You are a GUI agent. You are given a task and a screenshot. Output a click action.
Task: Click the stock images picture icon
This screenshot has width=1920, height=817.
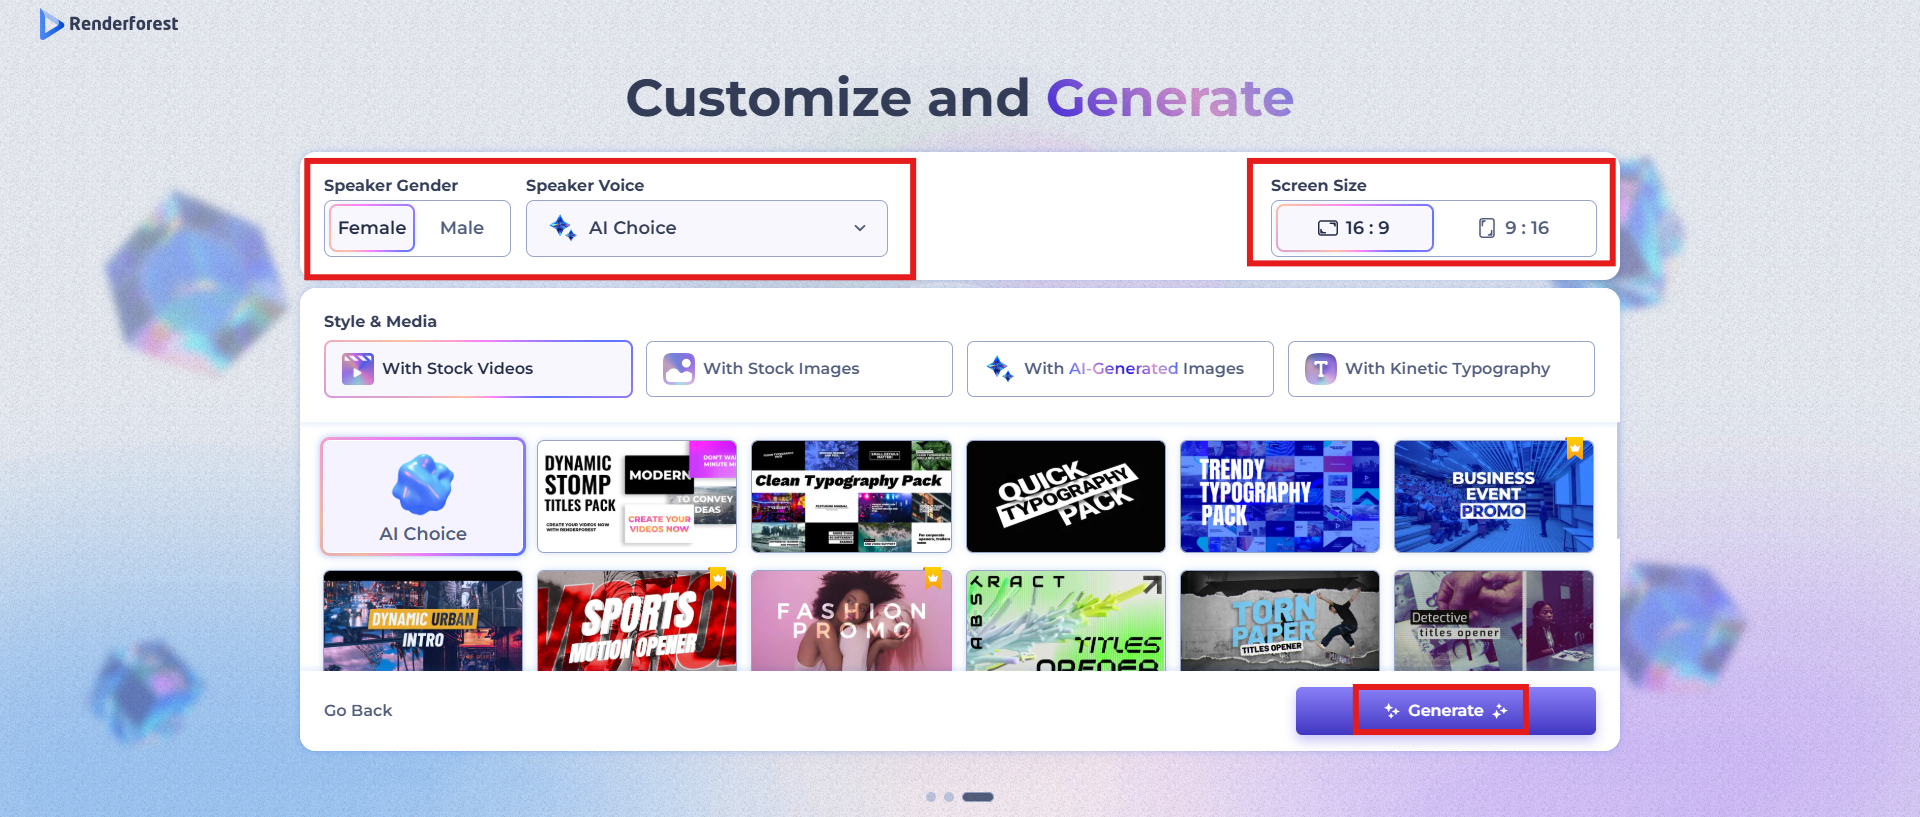pos(679,369)
